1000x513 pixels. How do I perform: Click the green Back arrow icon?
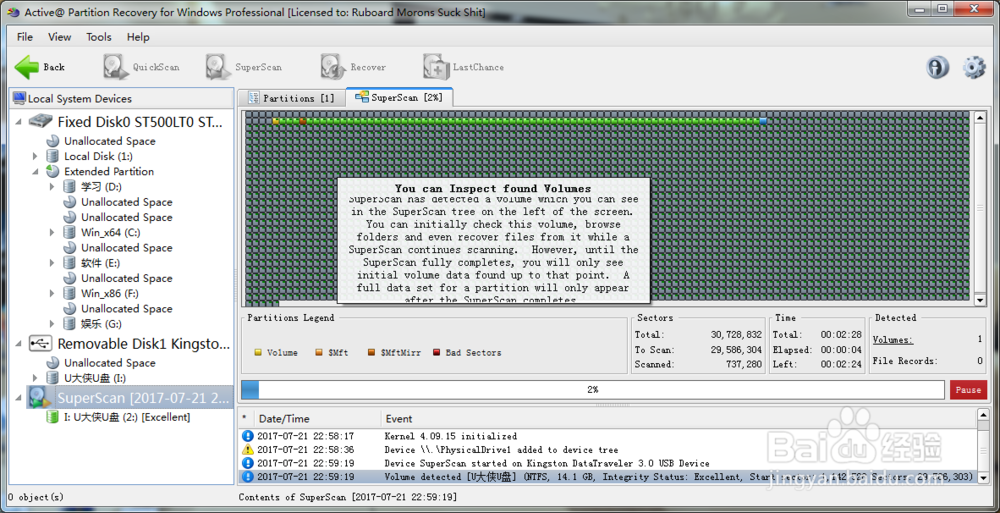27,67
